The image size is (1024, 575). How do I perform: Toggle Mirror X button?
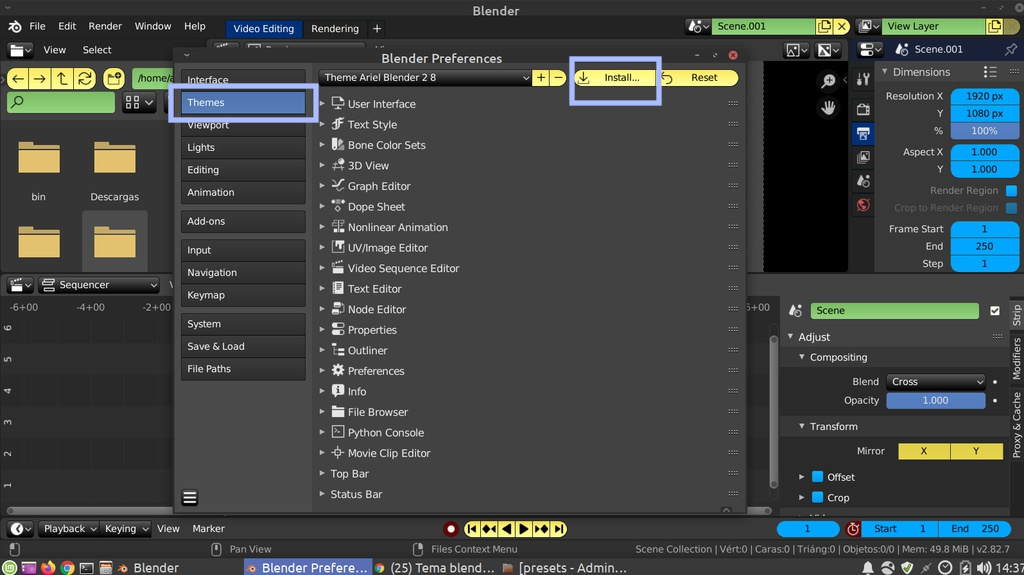(x=924, y=451)
